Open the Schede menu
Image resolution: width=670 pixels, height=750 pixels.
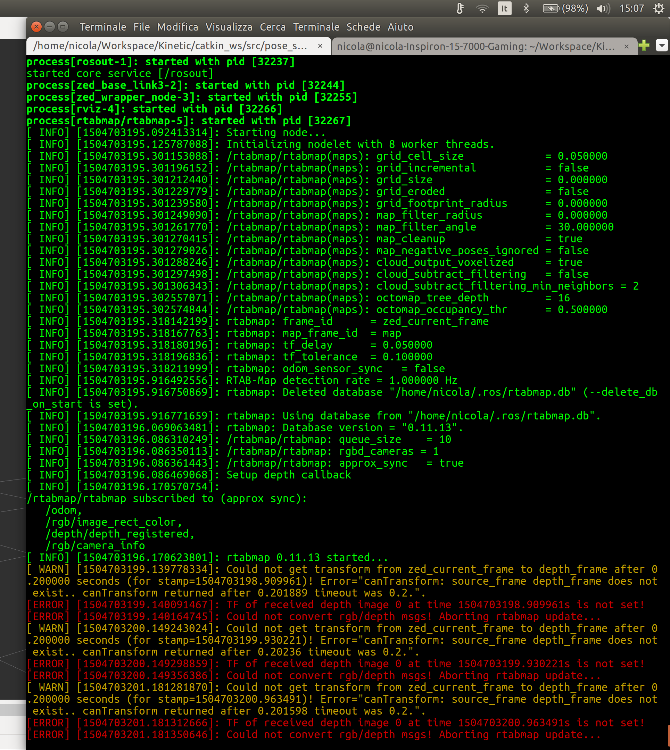(364, 26)
